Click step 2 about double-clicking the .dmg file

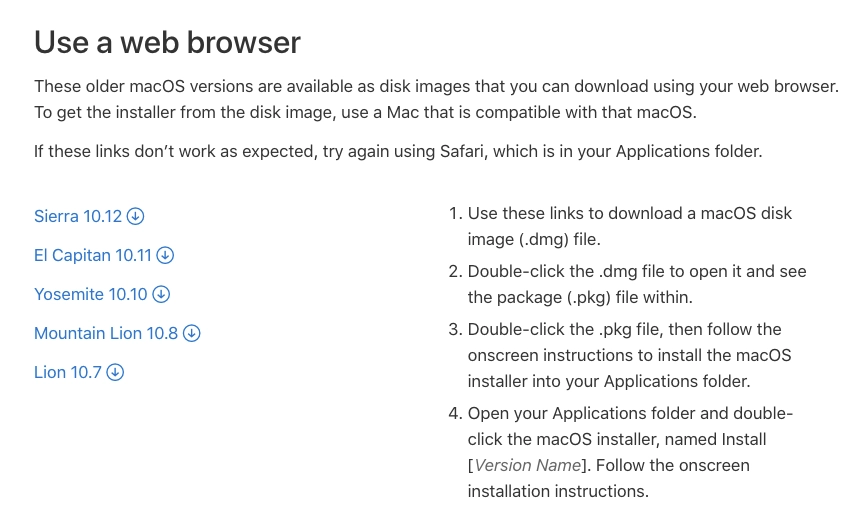(x=636, y=284)
